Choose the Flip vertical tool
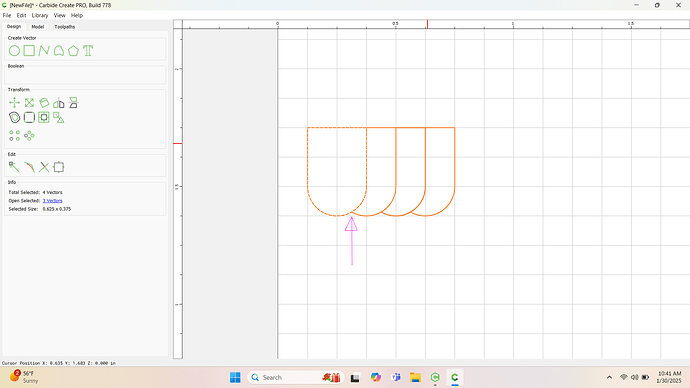This screenshot has height=388, width=690. (73, 103)
